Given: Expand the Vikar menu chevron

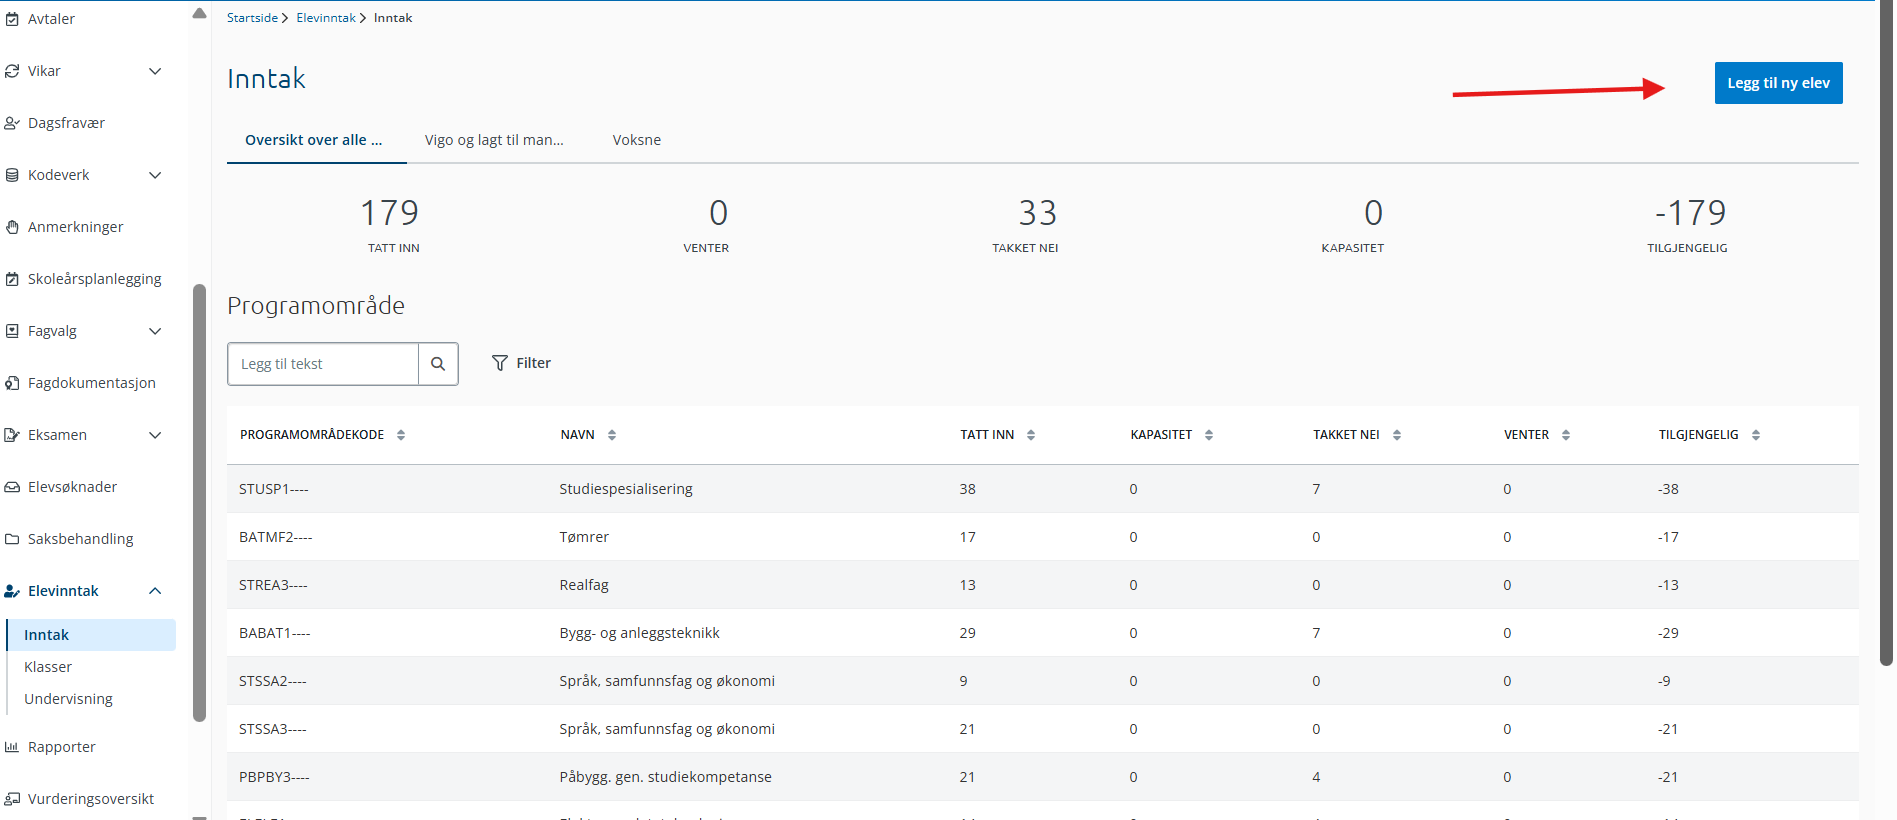Looking at the screenshot, I should tap(155, 71).
